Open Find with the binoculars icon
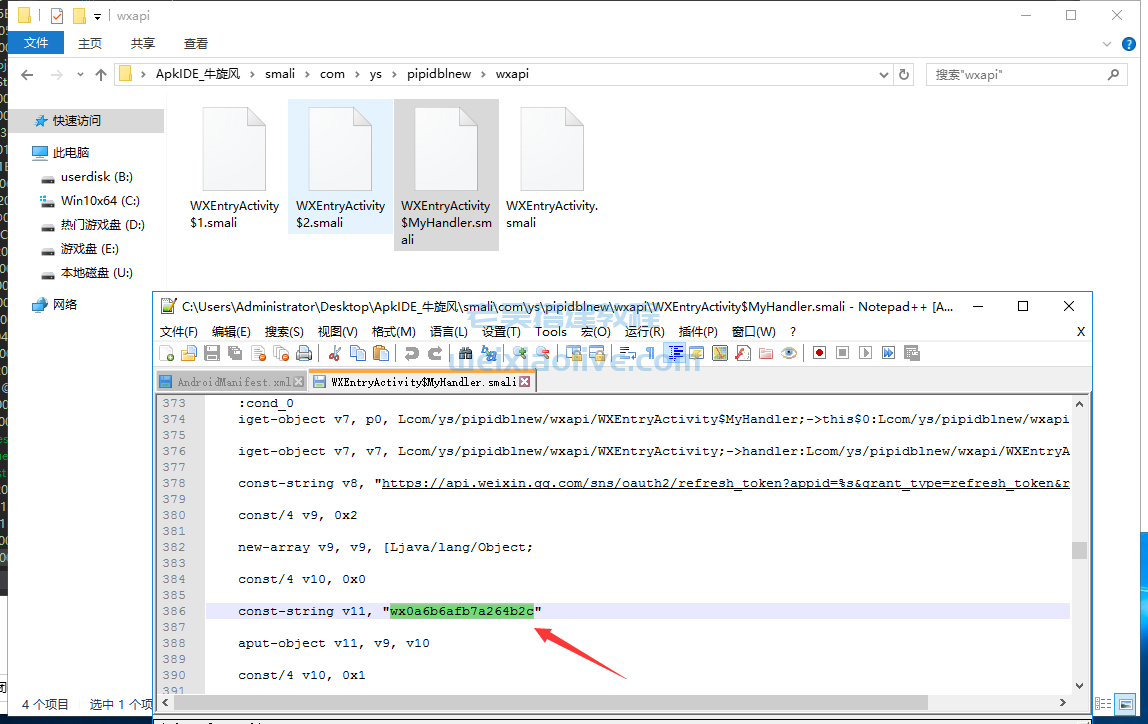Screen dimensions: 1148x724 pyautogui.click(x=465, y=353)
